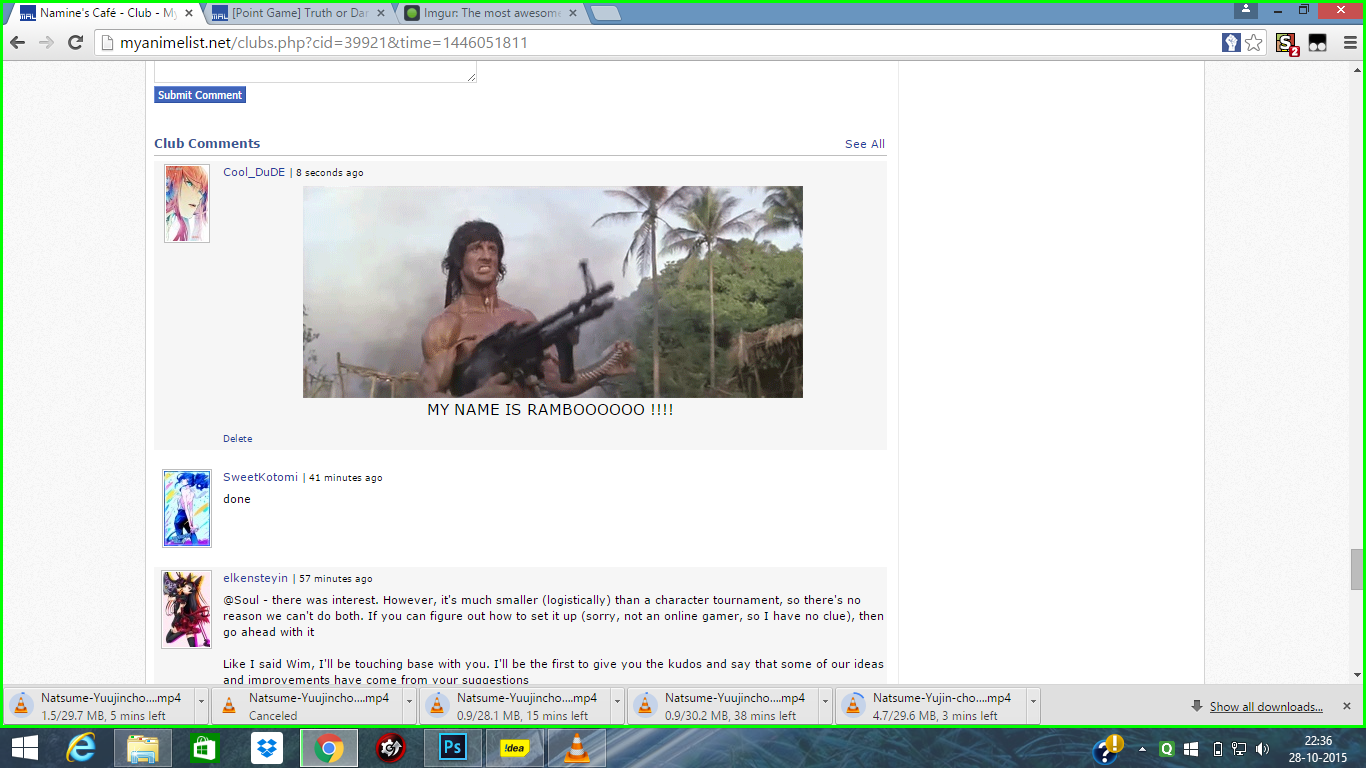Open the Chrome hamburger menu
Image resolution: width=1366 pixels, height=768 pixels.
[1350, 42]
